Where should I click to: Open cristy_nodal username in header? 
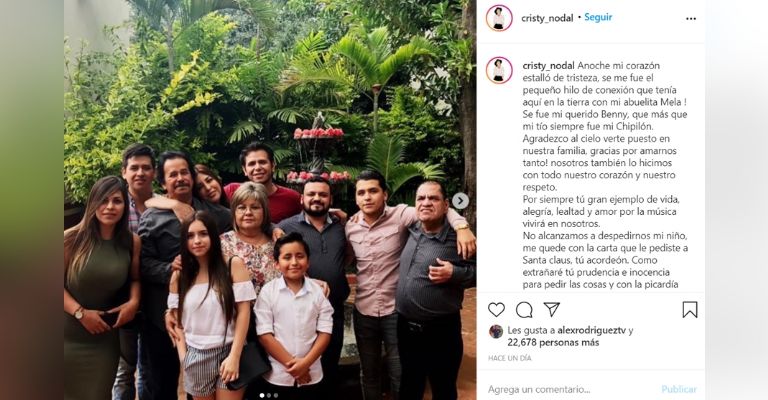(x=547, y=19)
